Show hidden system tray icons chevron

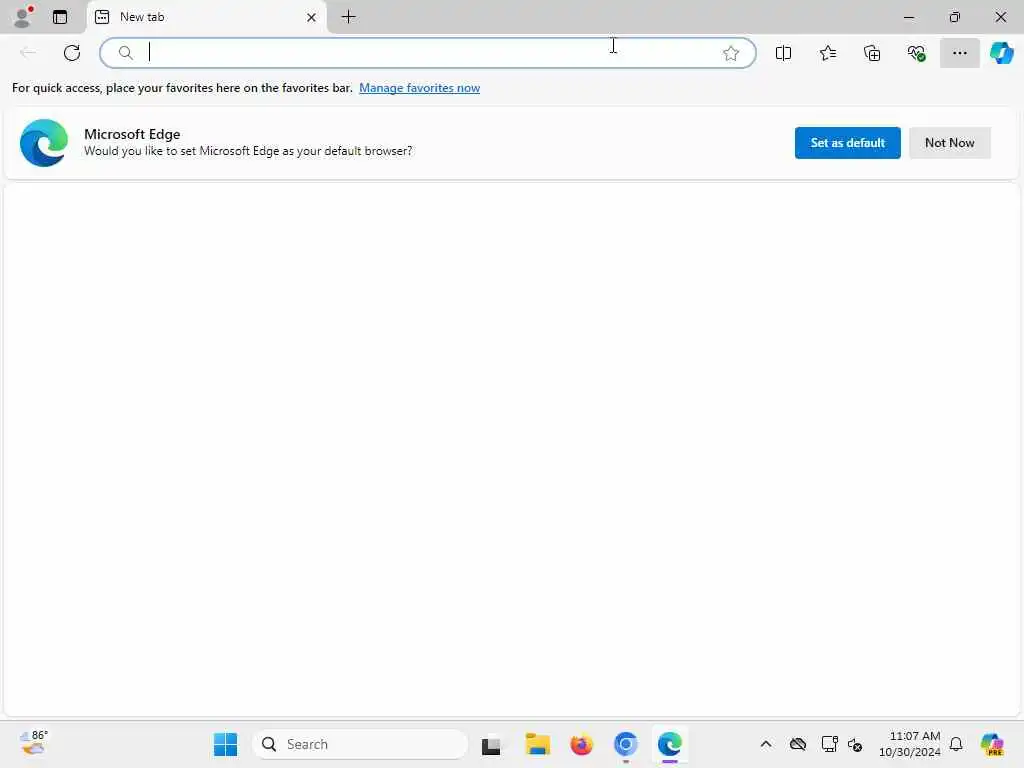(766, 744)
